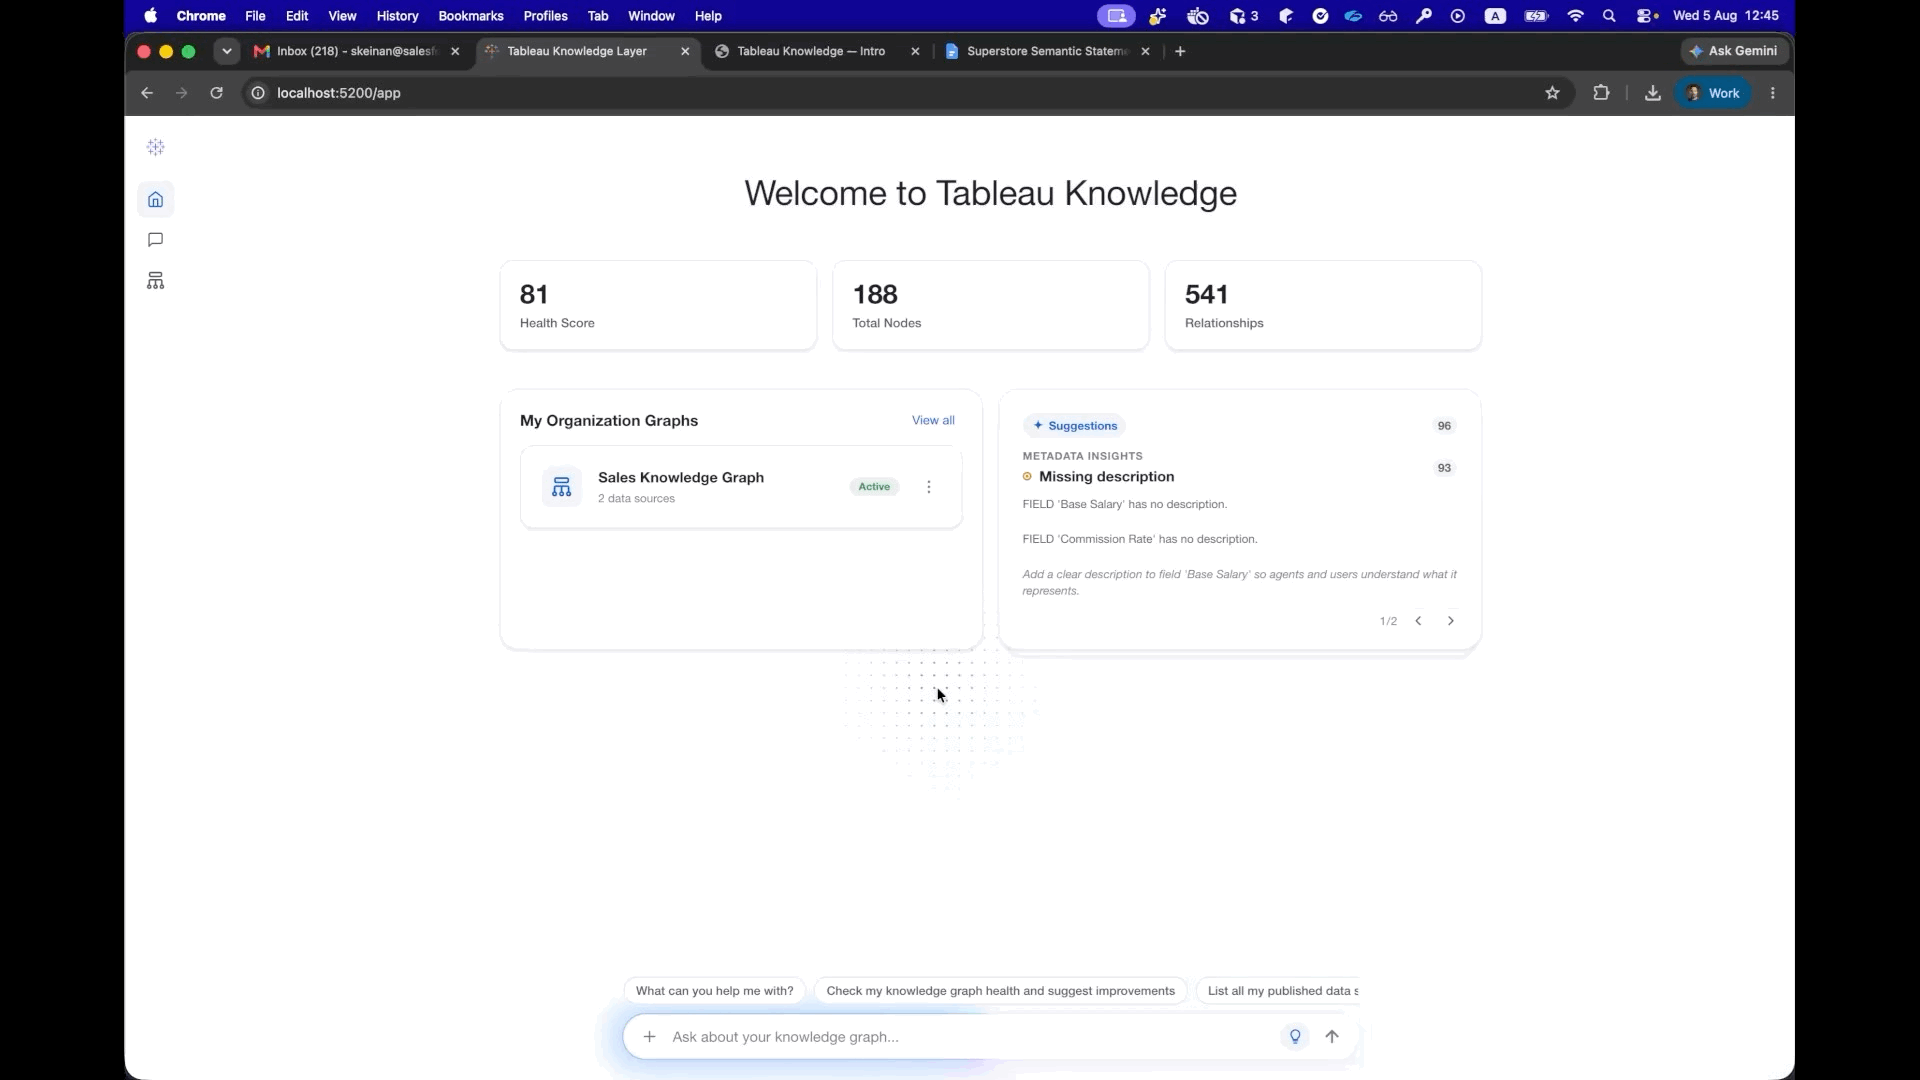
Task: Open Spotlight search in menu bar
Action: (1609, 16)
